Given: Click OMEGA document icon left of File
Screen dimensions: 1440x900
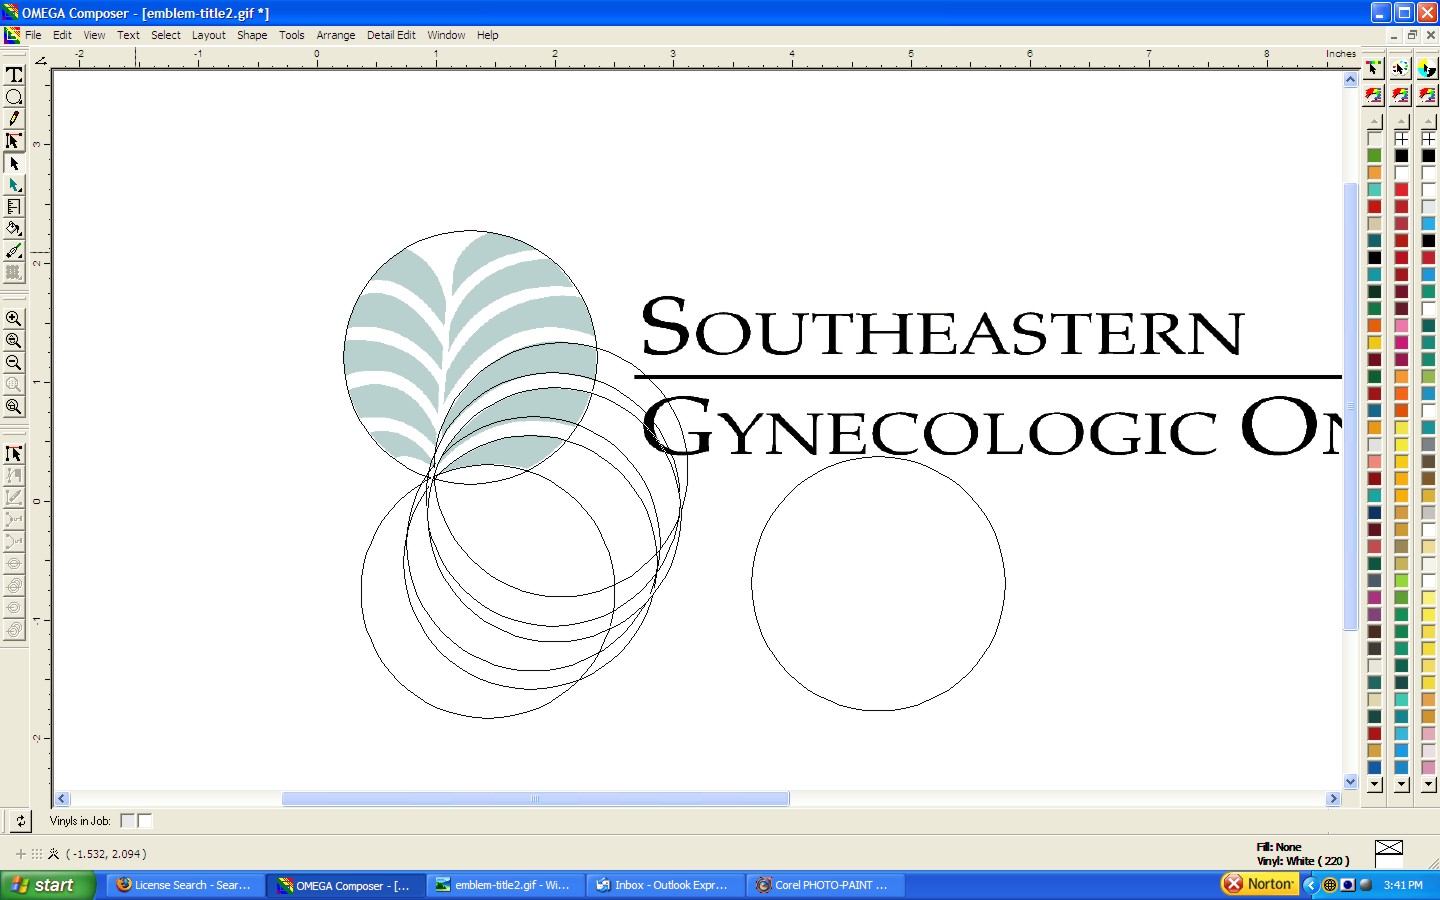Looking at the screenshot, I should [12, 35].
